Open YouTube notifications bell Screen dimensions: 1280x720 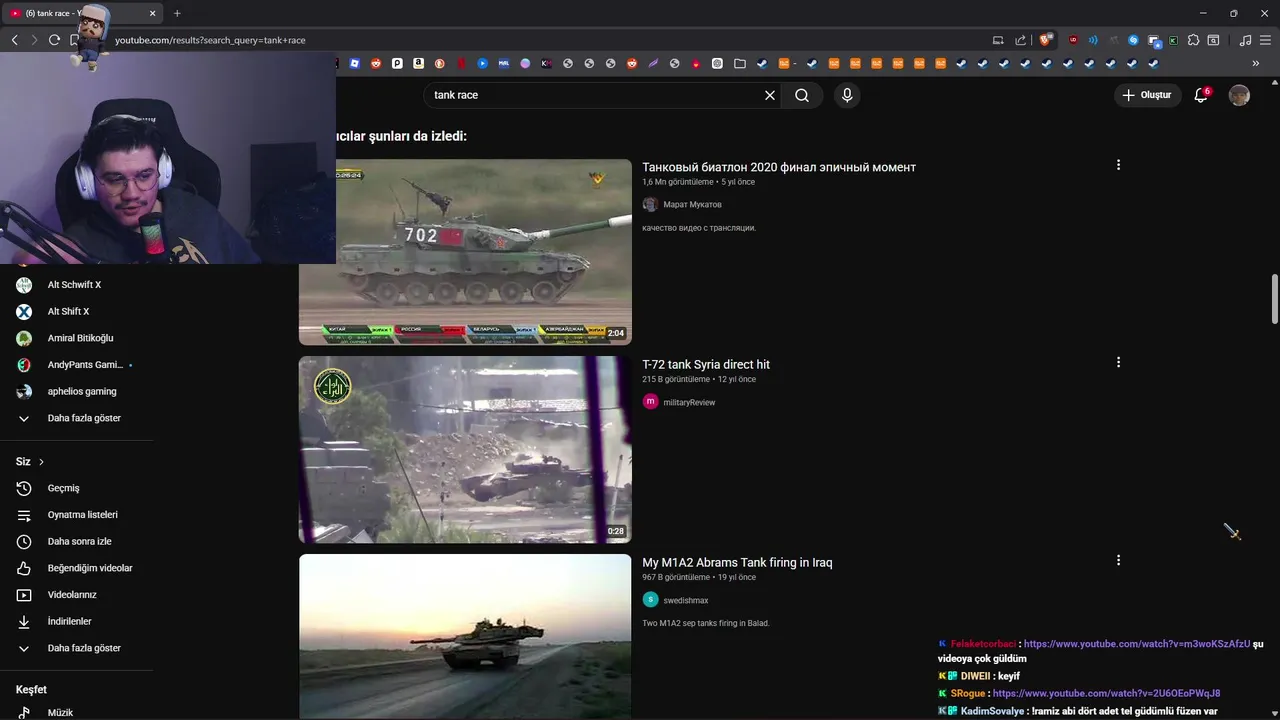[1201, 95]
